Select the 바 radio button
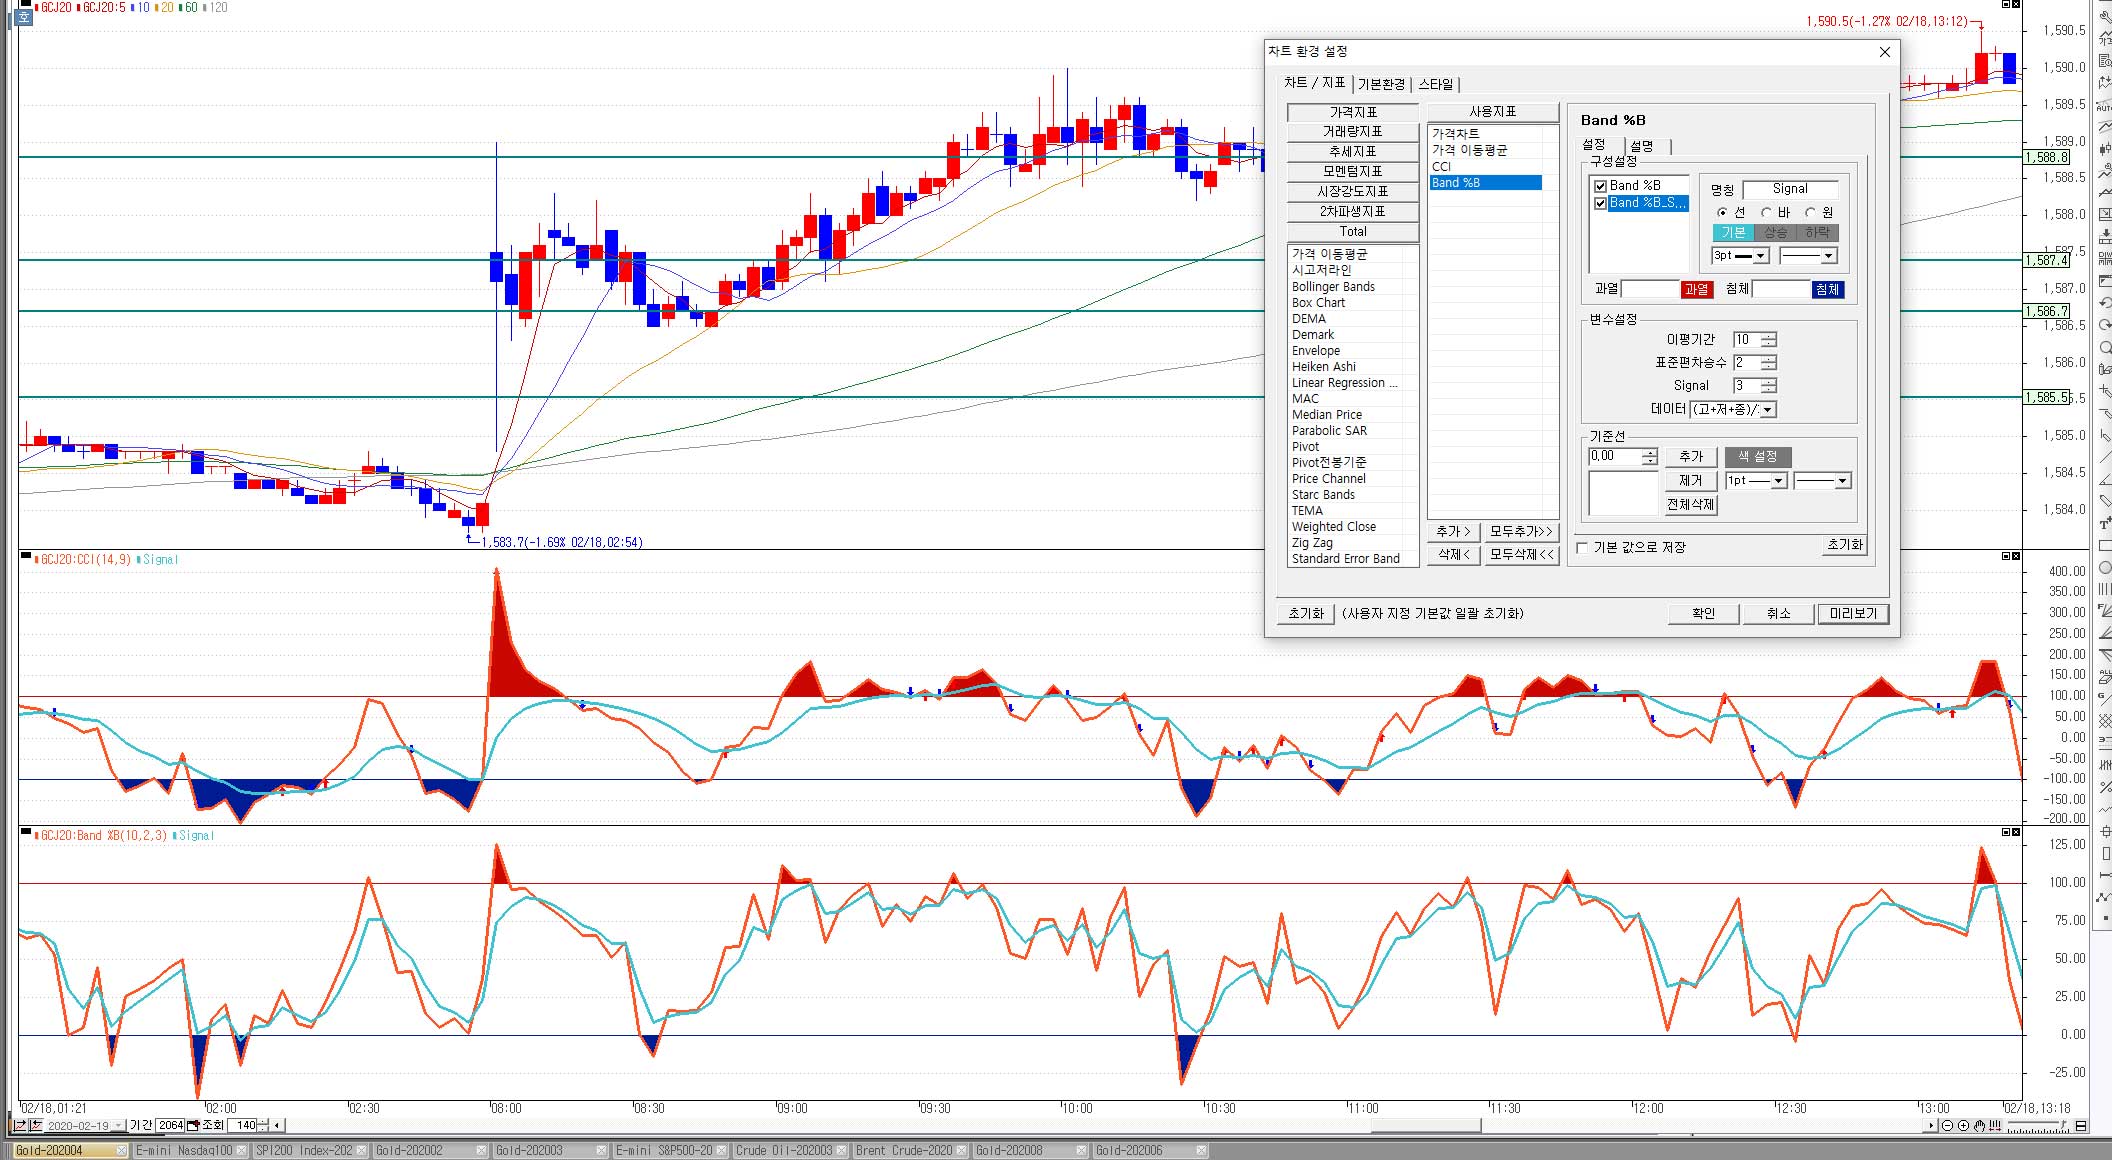The height and width of the screenshot is (1160, 2112). tap(1766, 213)
